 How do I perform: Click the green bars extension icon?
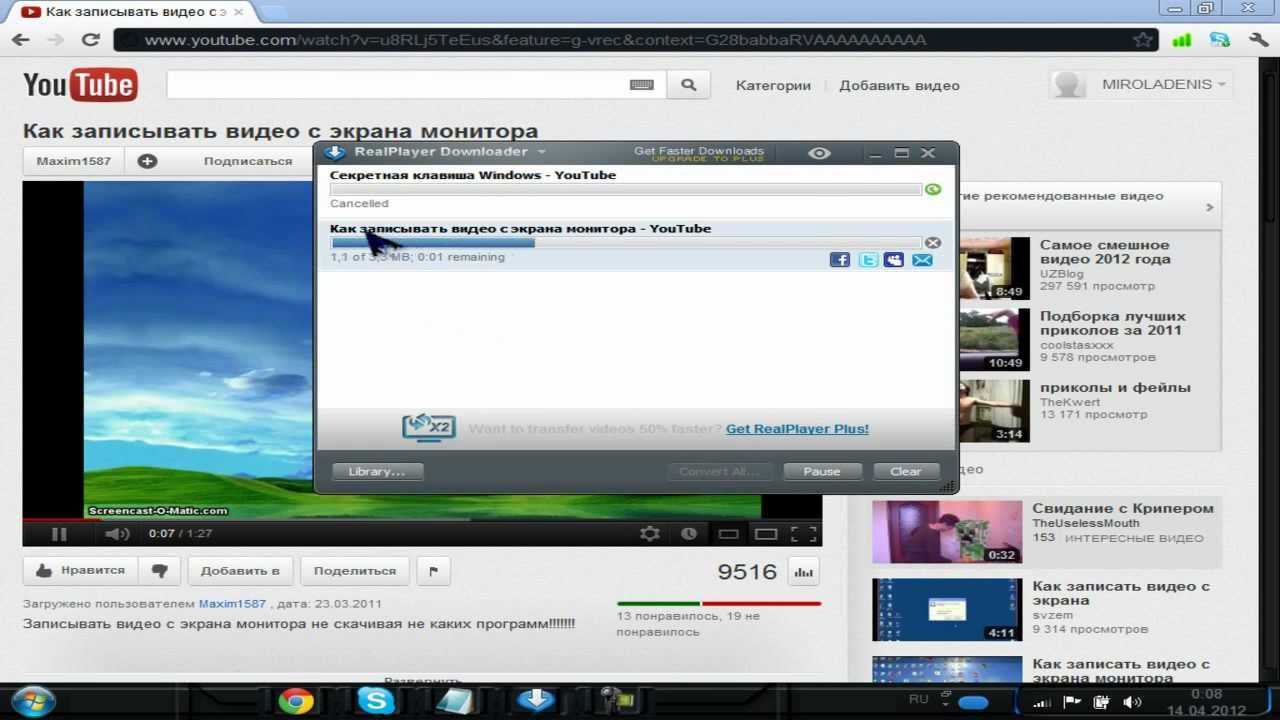coord(1182,40)
